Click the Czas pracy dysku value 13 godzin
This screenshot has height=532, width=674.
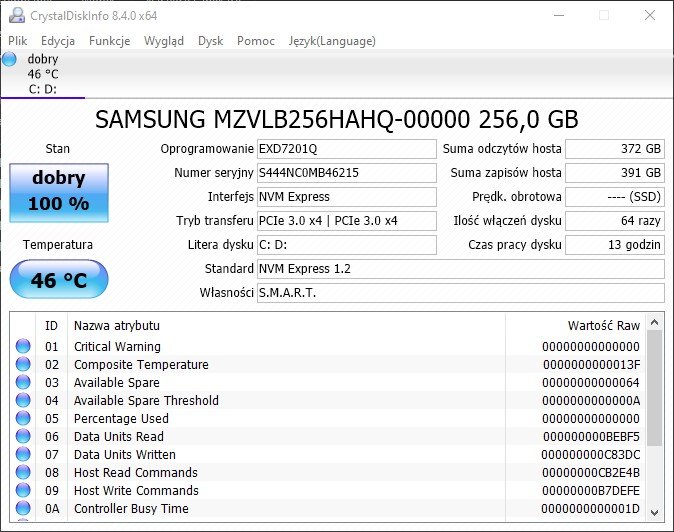pyautogui.click(x=615, y=245)
